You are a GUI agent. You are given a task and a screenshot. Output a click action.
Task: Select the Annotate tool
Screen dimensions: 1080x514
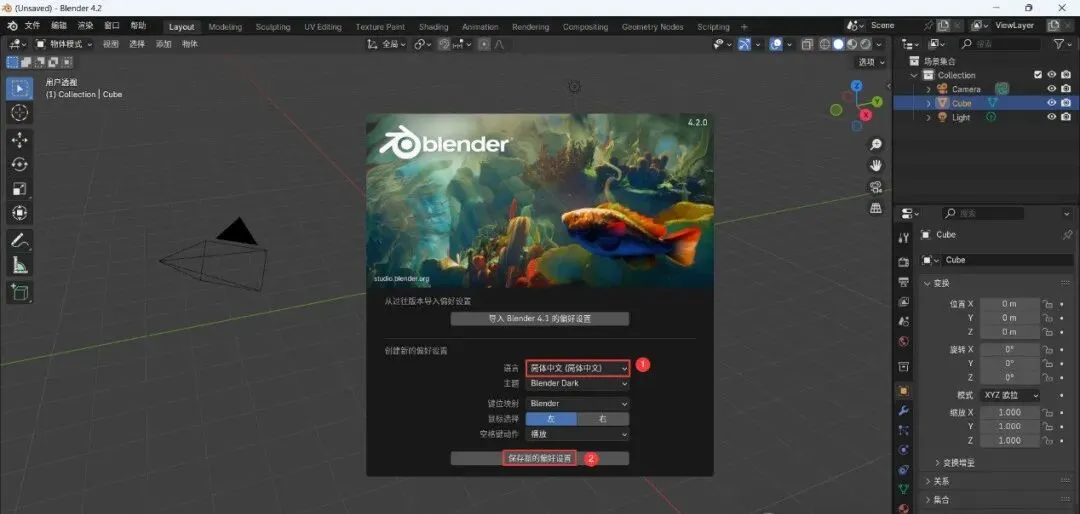[19, 241]
